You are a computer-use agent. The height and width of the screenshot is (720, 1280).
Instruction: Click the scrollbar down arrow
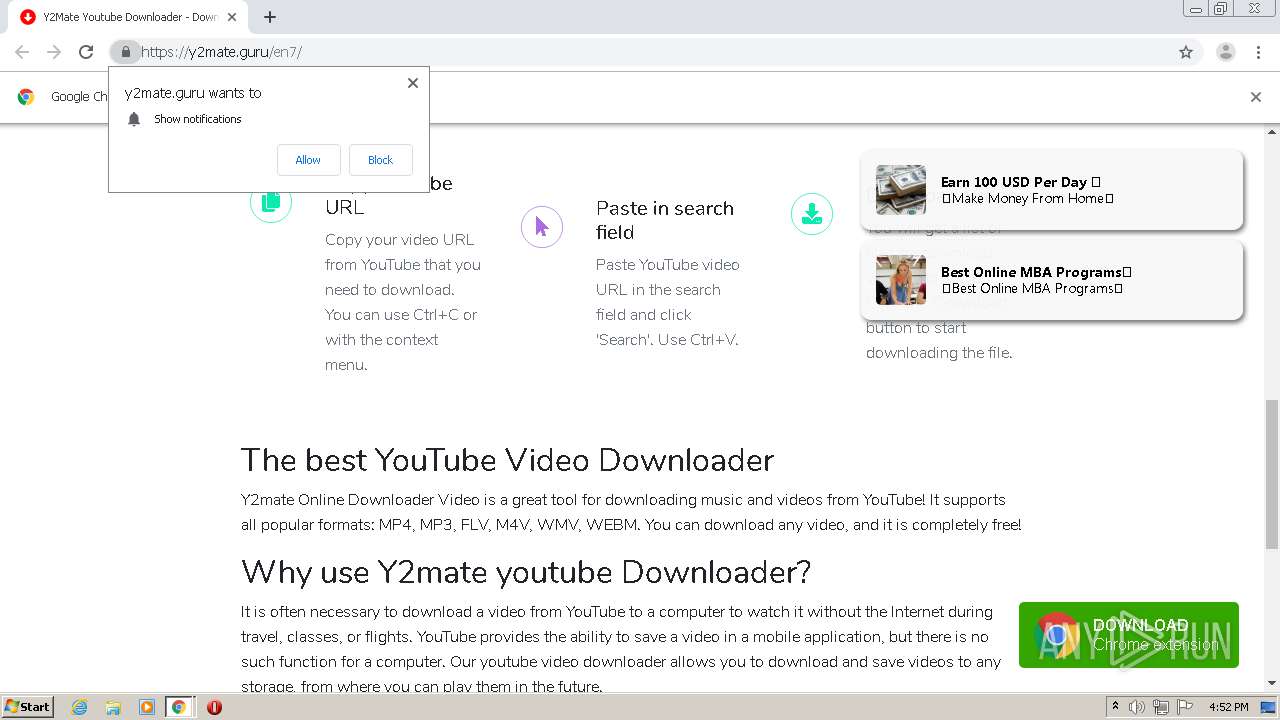1272,683
